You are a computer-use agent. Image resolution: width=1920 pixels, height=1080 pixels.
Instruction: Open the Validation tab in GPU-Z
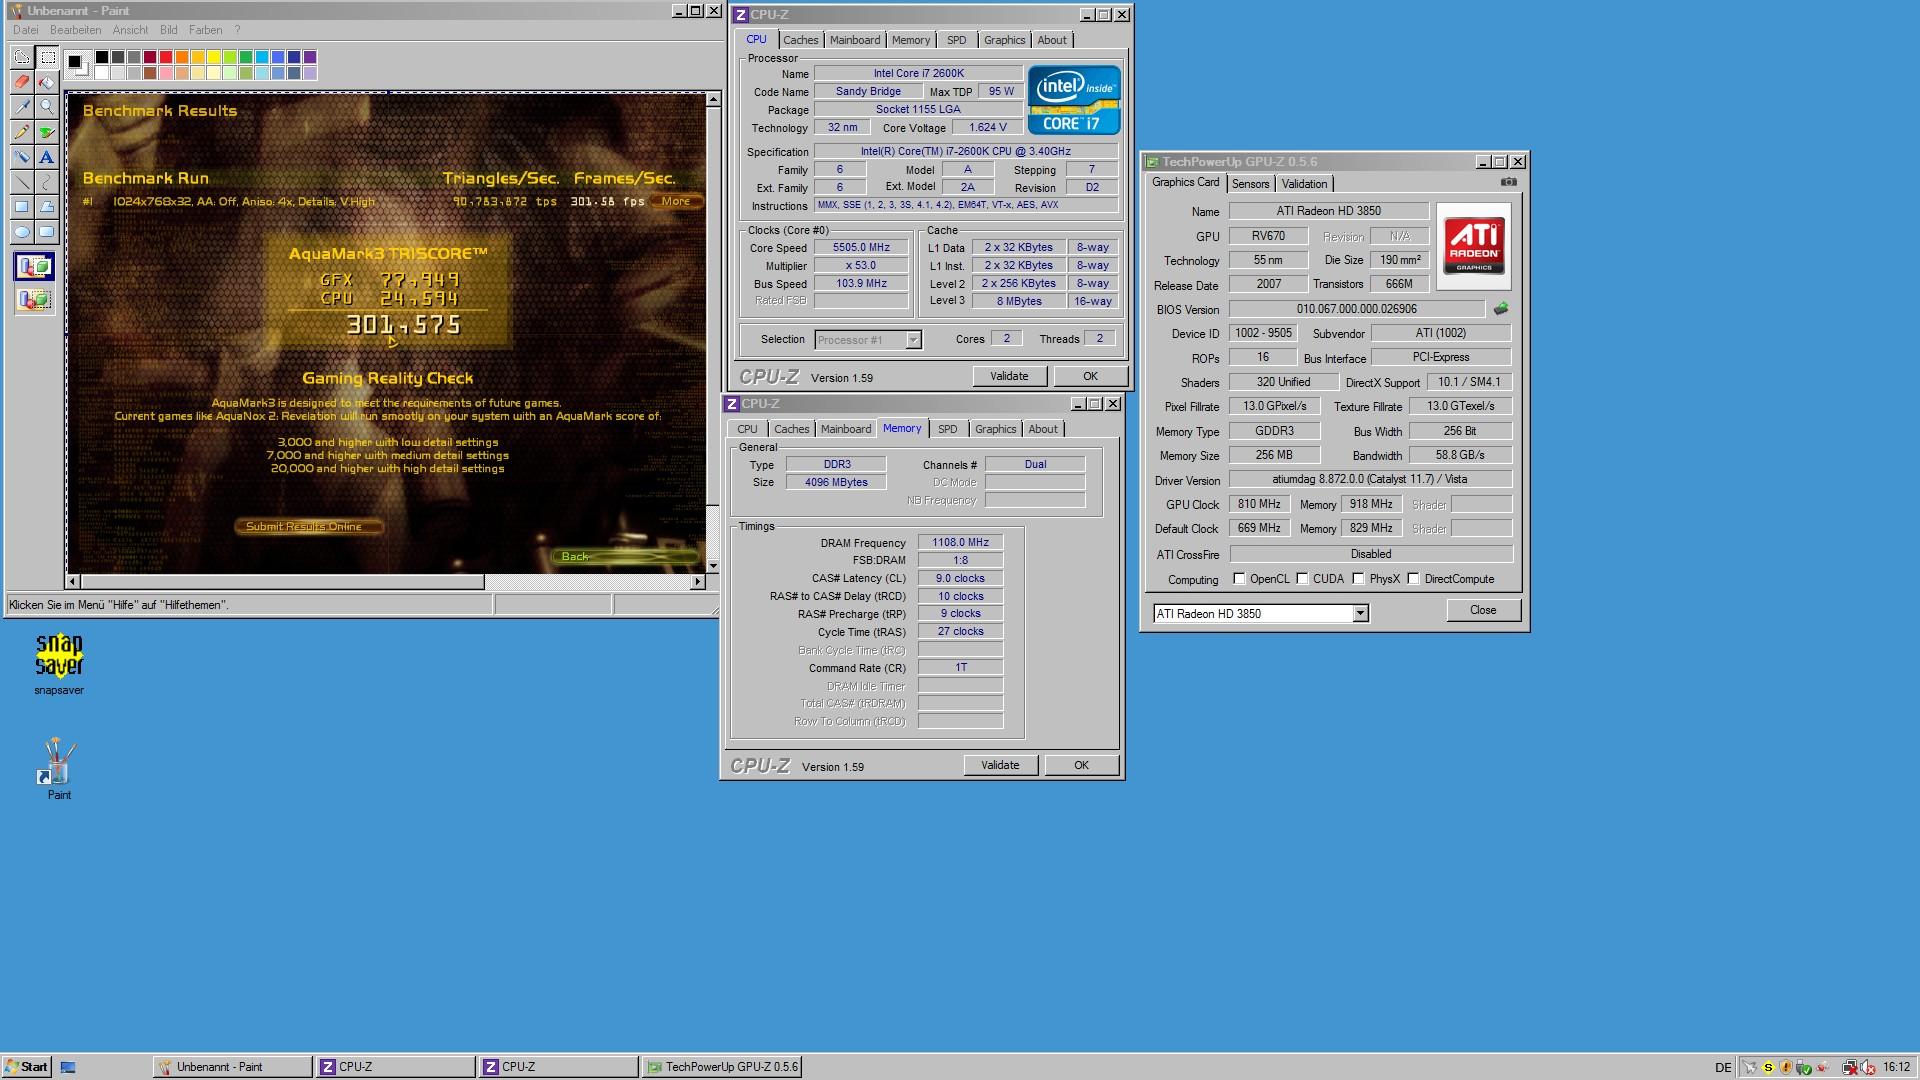pyautogui.click(x=1304, y=184)
